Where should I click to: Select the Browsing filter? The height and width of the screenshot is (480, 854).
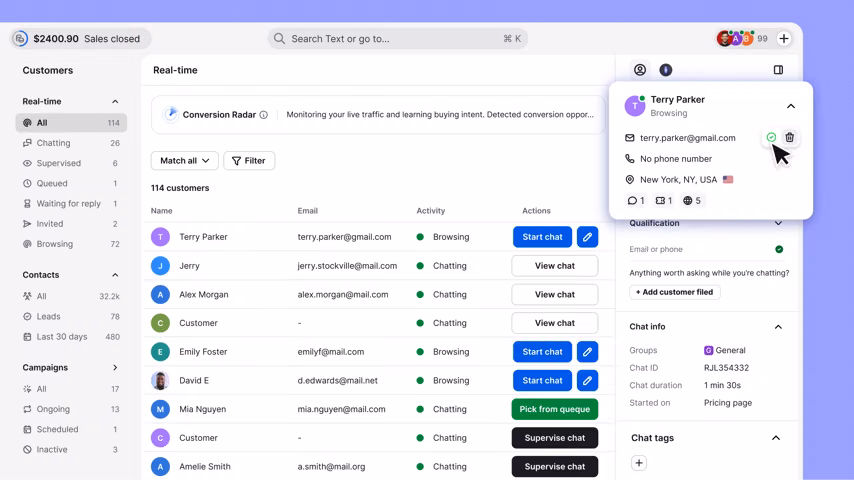tap(71, 244)
